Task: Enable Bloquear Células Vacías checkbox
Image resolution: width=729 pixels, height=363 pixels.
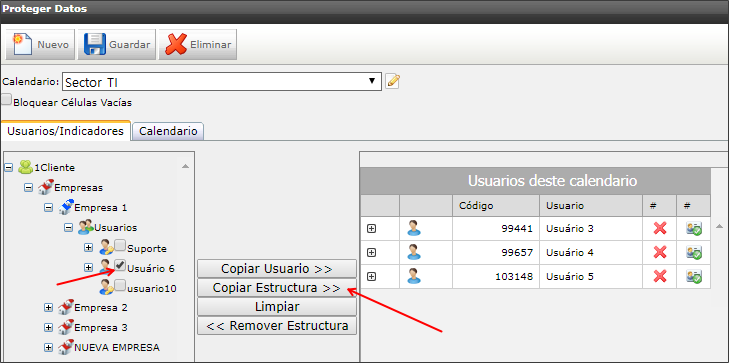Action: [7, 100]
